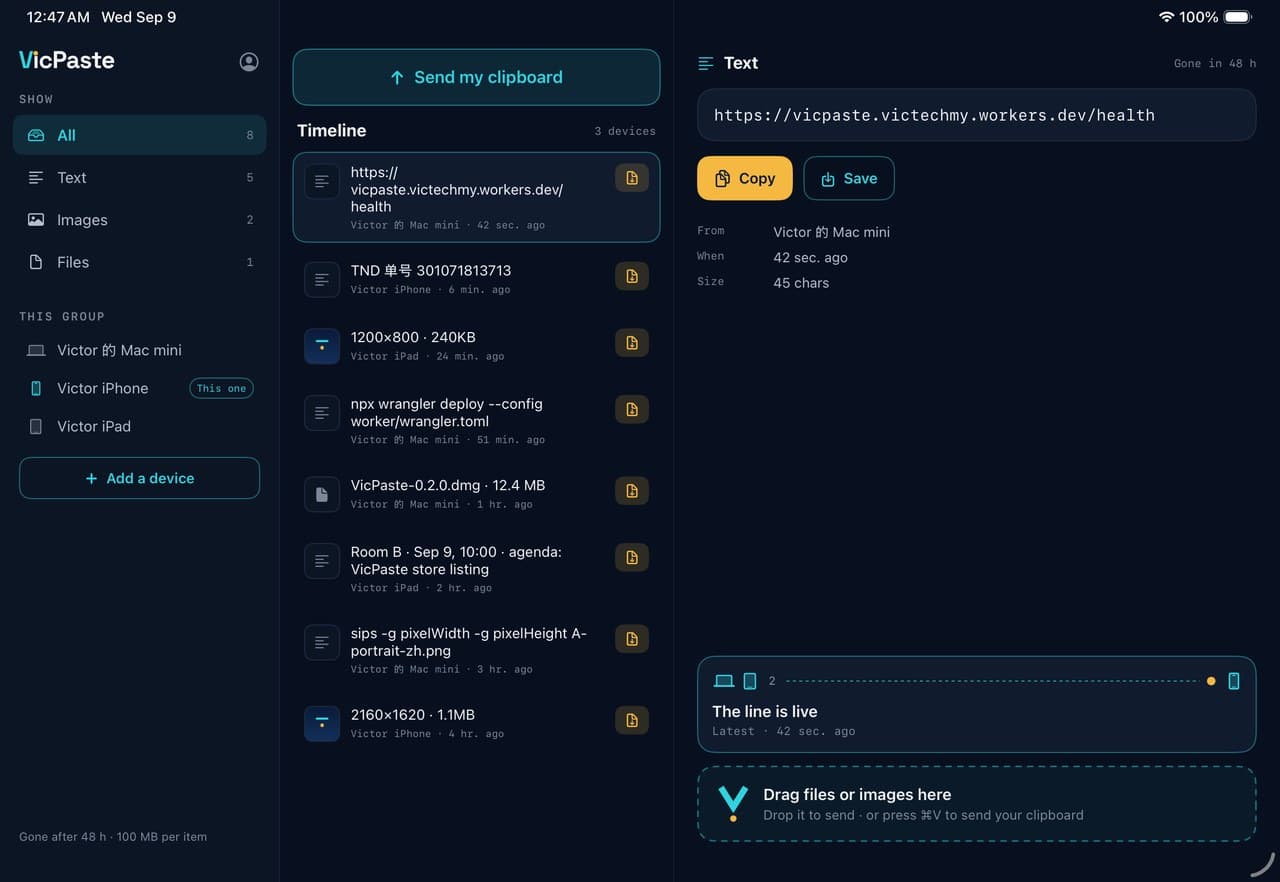Click the date Wed Sep 9

click(138, 17)
